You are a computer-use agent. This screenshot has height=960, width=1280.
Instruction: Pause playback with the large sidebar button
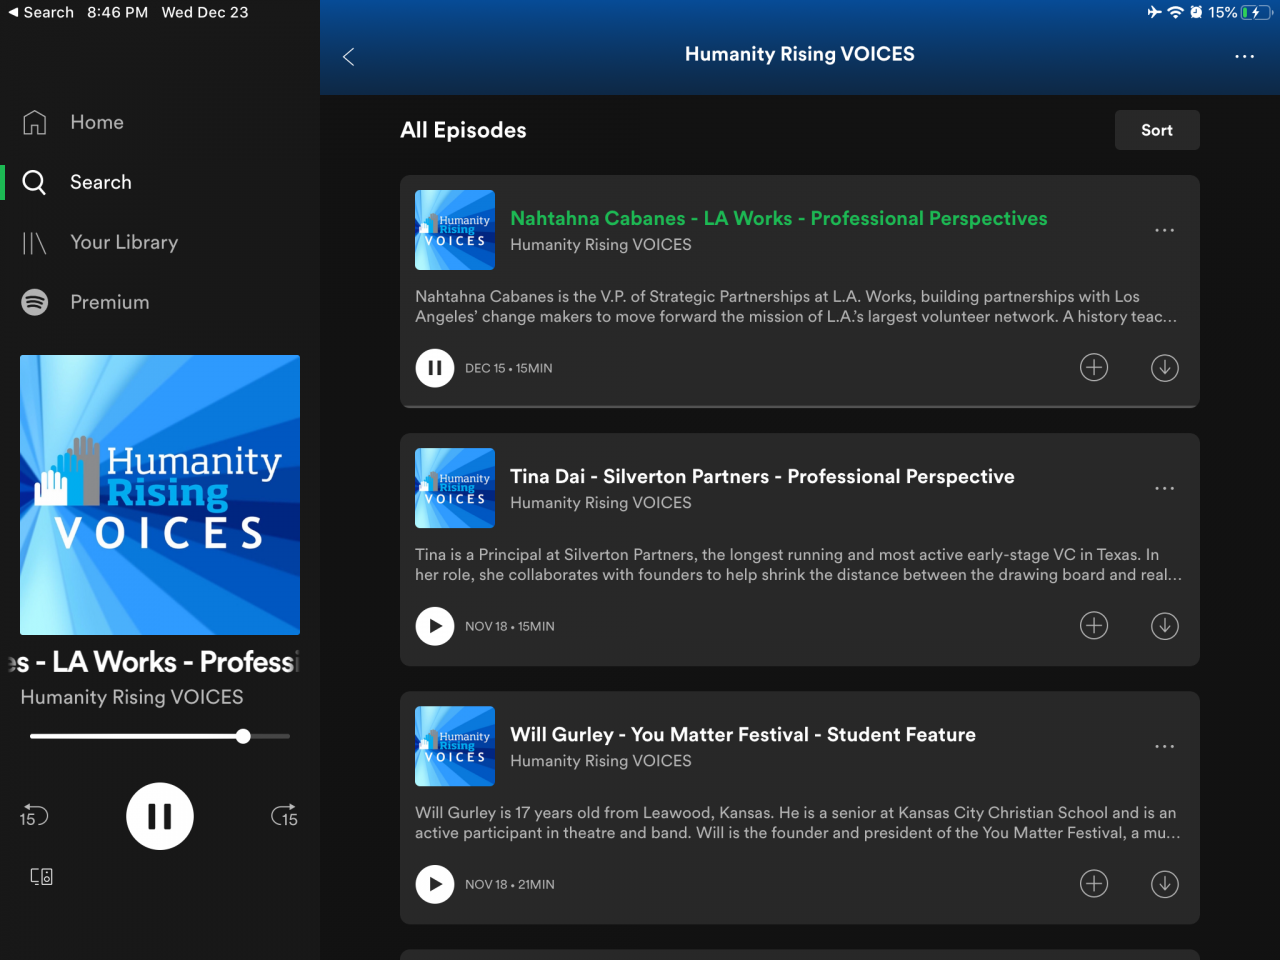click(160, 816)
